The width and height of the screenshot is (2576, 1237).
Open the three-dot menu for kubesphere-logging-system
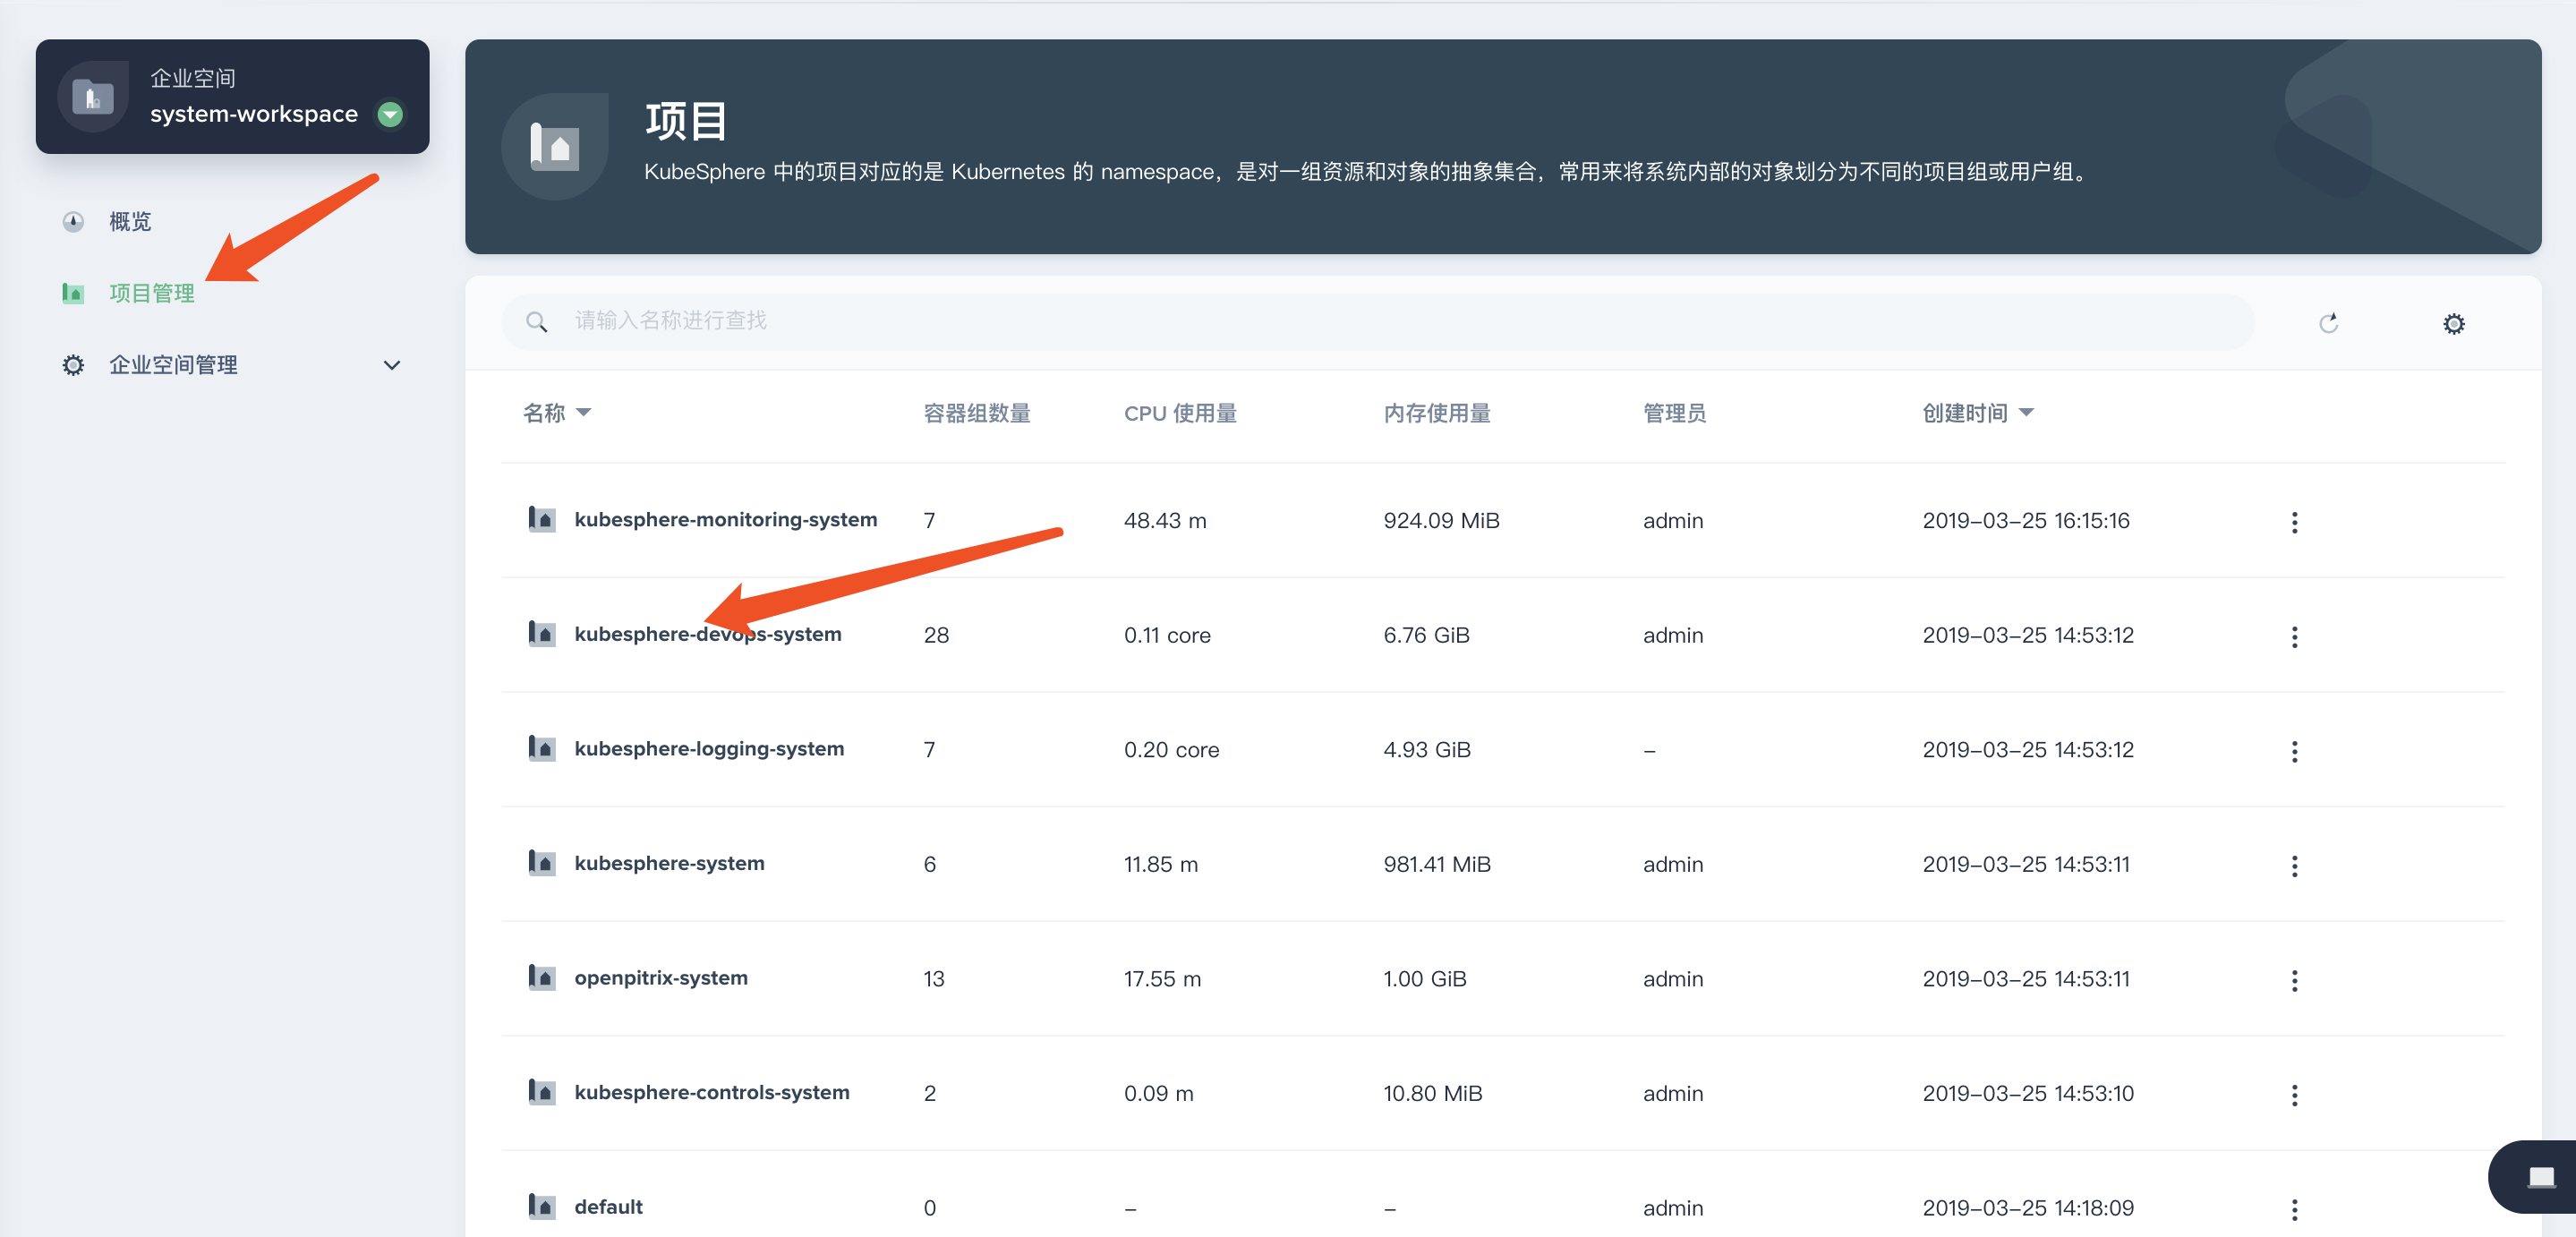[2295, 750]
